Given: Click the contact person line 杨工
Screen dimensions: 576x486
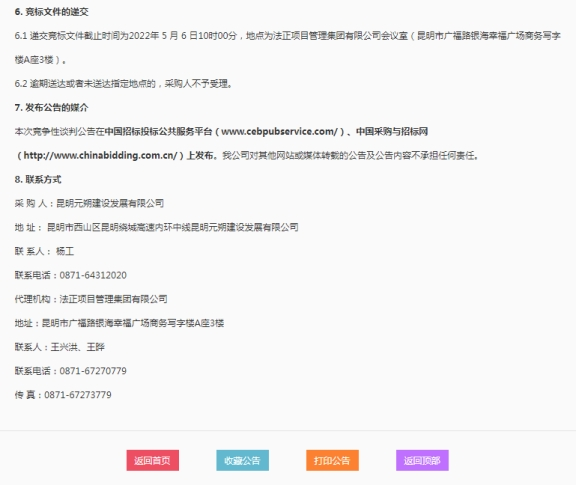Looking at the screenshot, I should pos(44,251).
